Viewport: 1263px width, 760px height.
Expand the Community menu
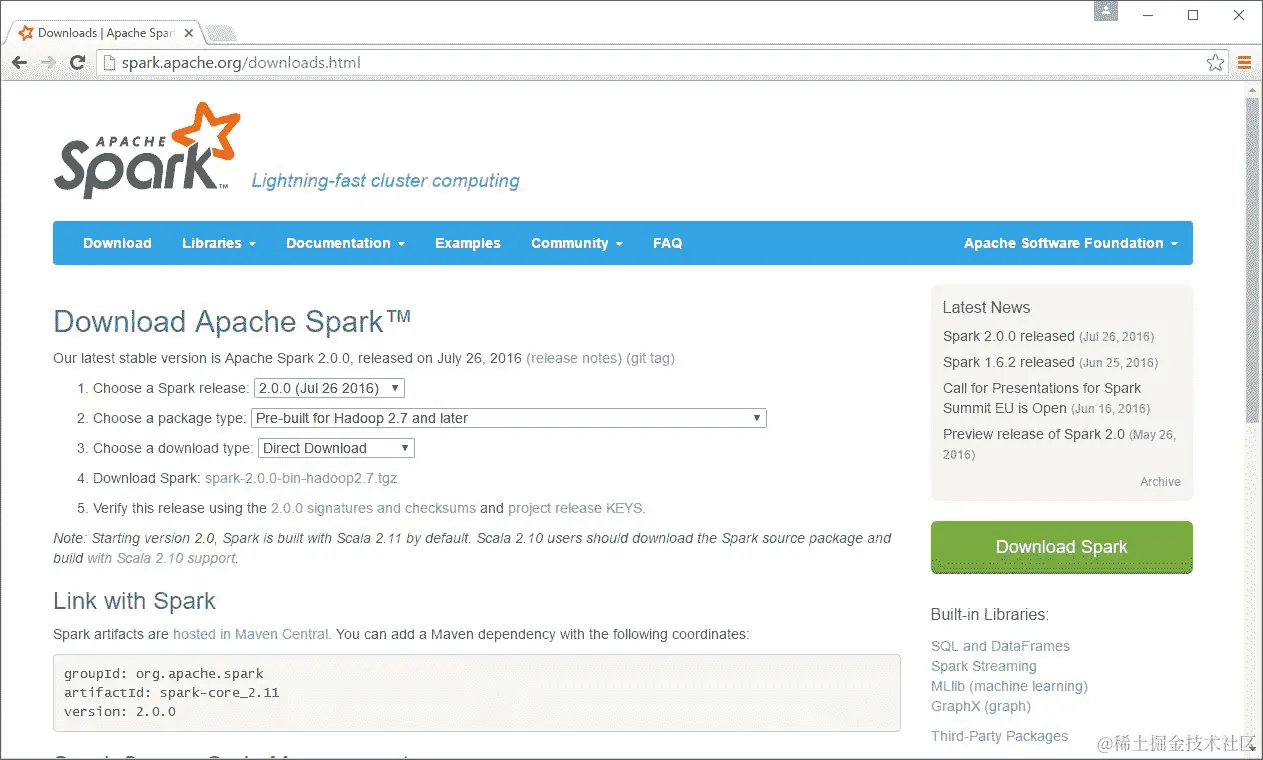(x=577, y=243)
